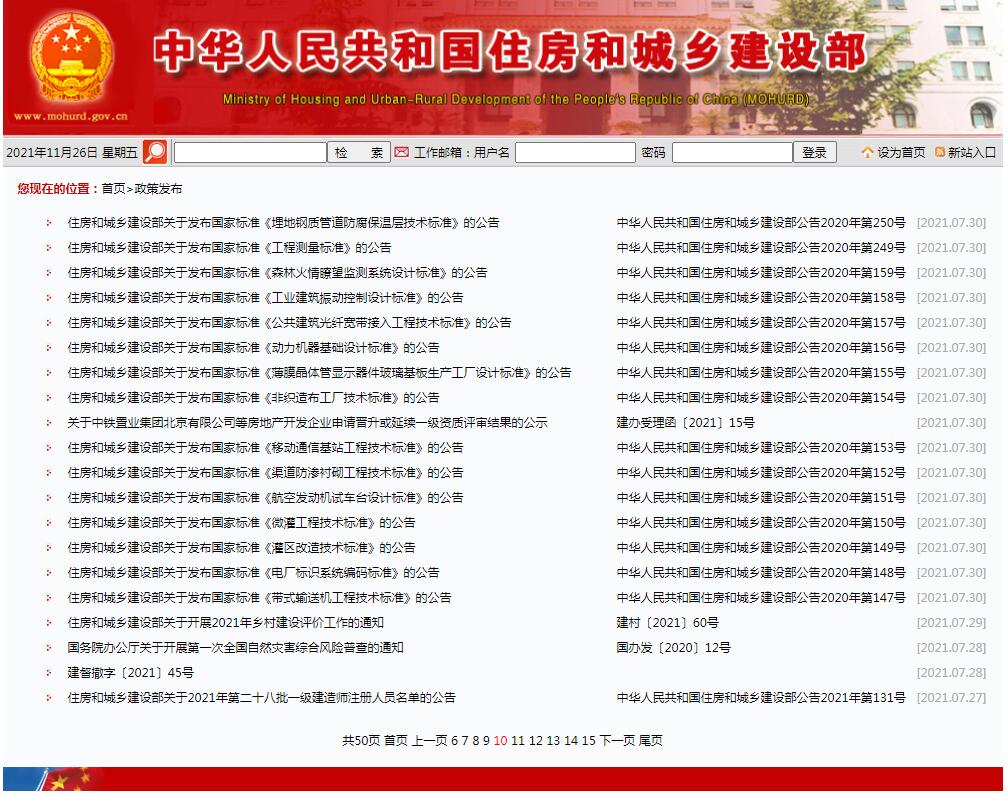The width and height of the screenshot is (1008, 796).
Task: Click 上一页 to go to previous page
Action: (x=429, y=741)
